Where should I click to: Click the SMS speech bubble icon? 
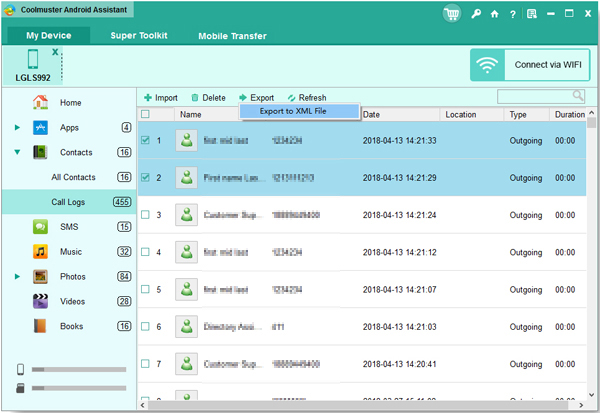[x=40, y=227]
